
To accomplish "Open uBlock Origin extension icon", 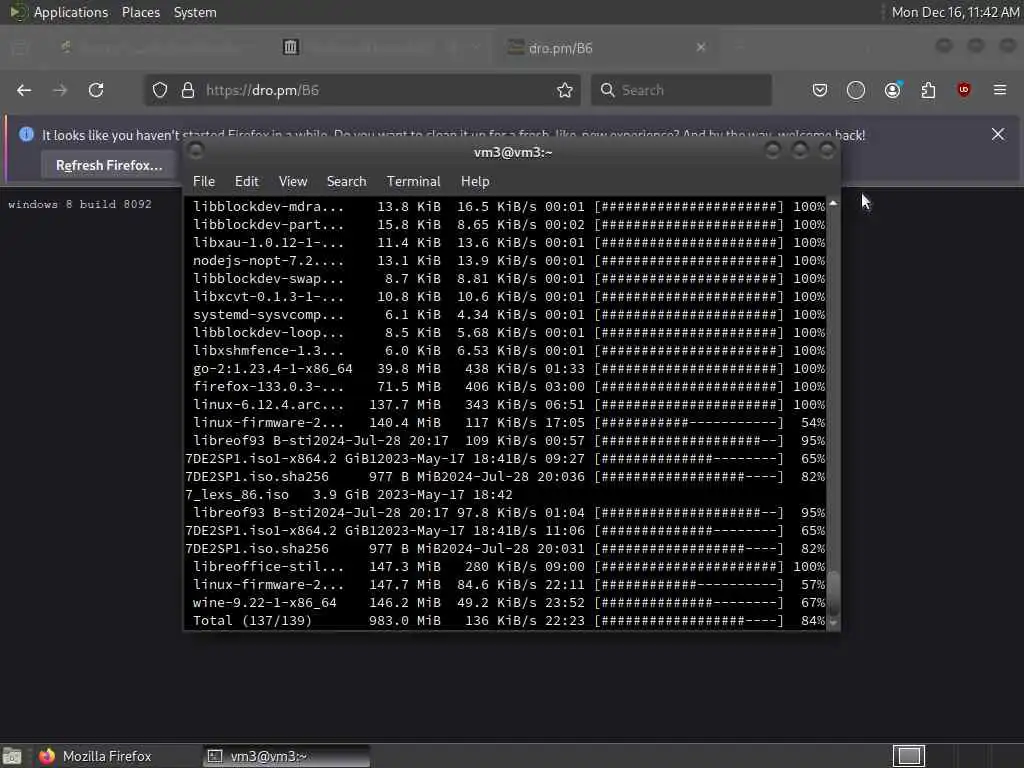I will [x=963, y=90].
